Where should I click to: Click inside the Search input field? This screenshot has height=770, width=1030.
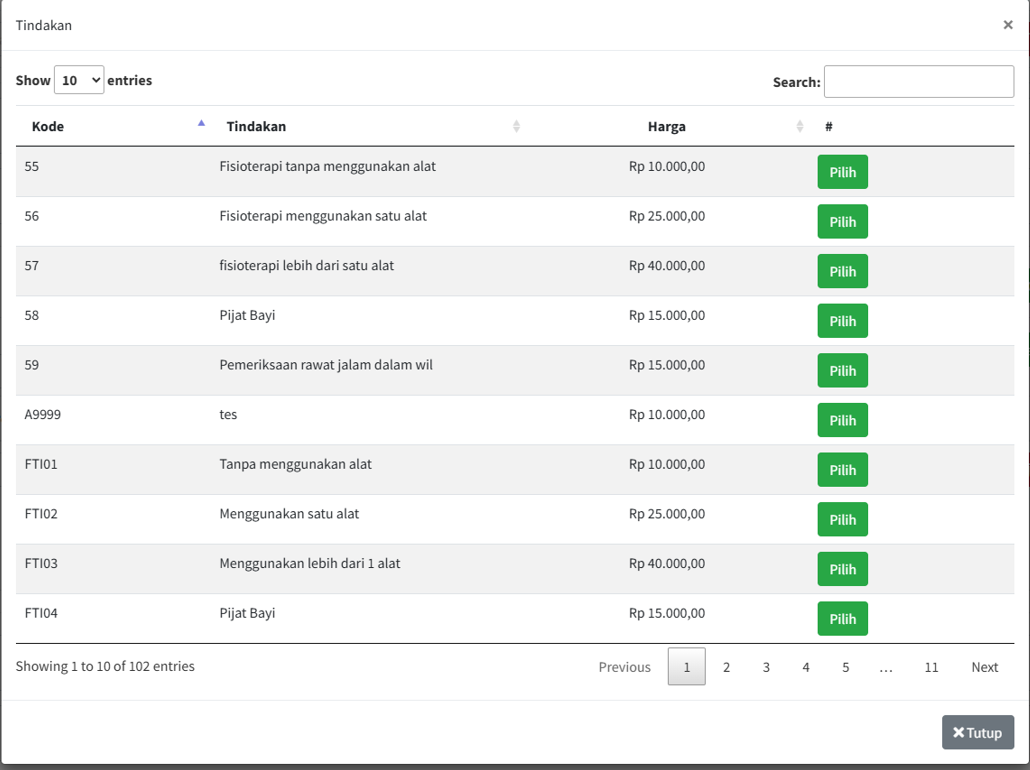click(918, 82)
